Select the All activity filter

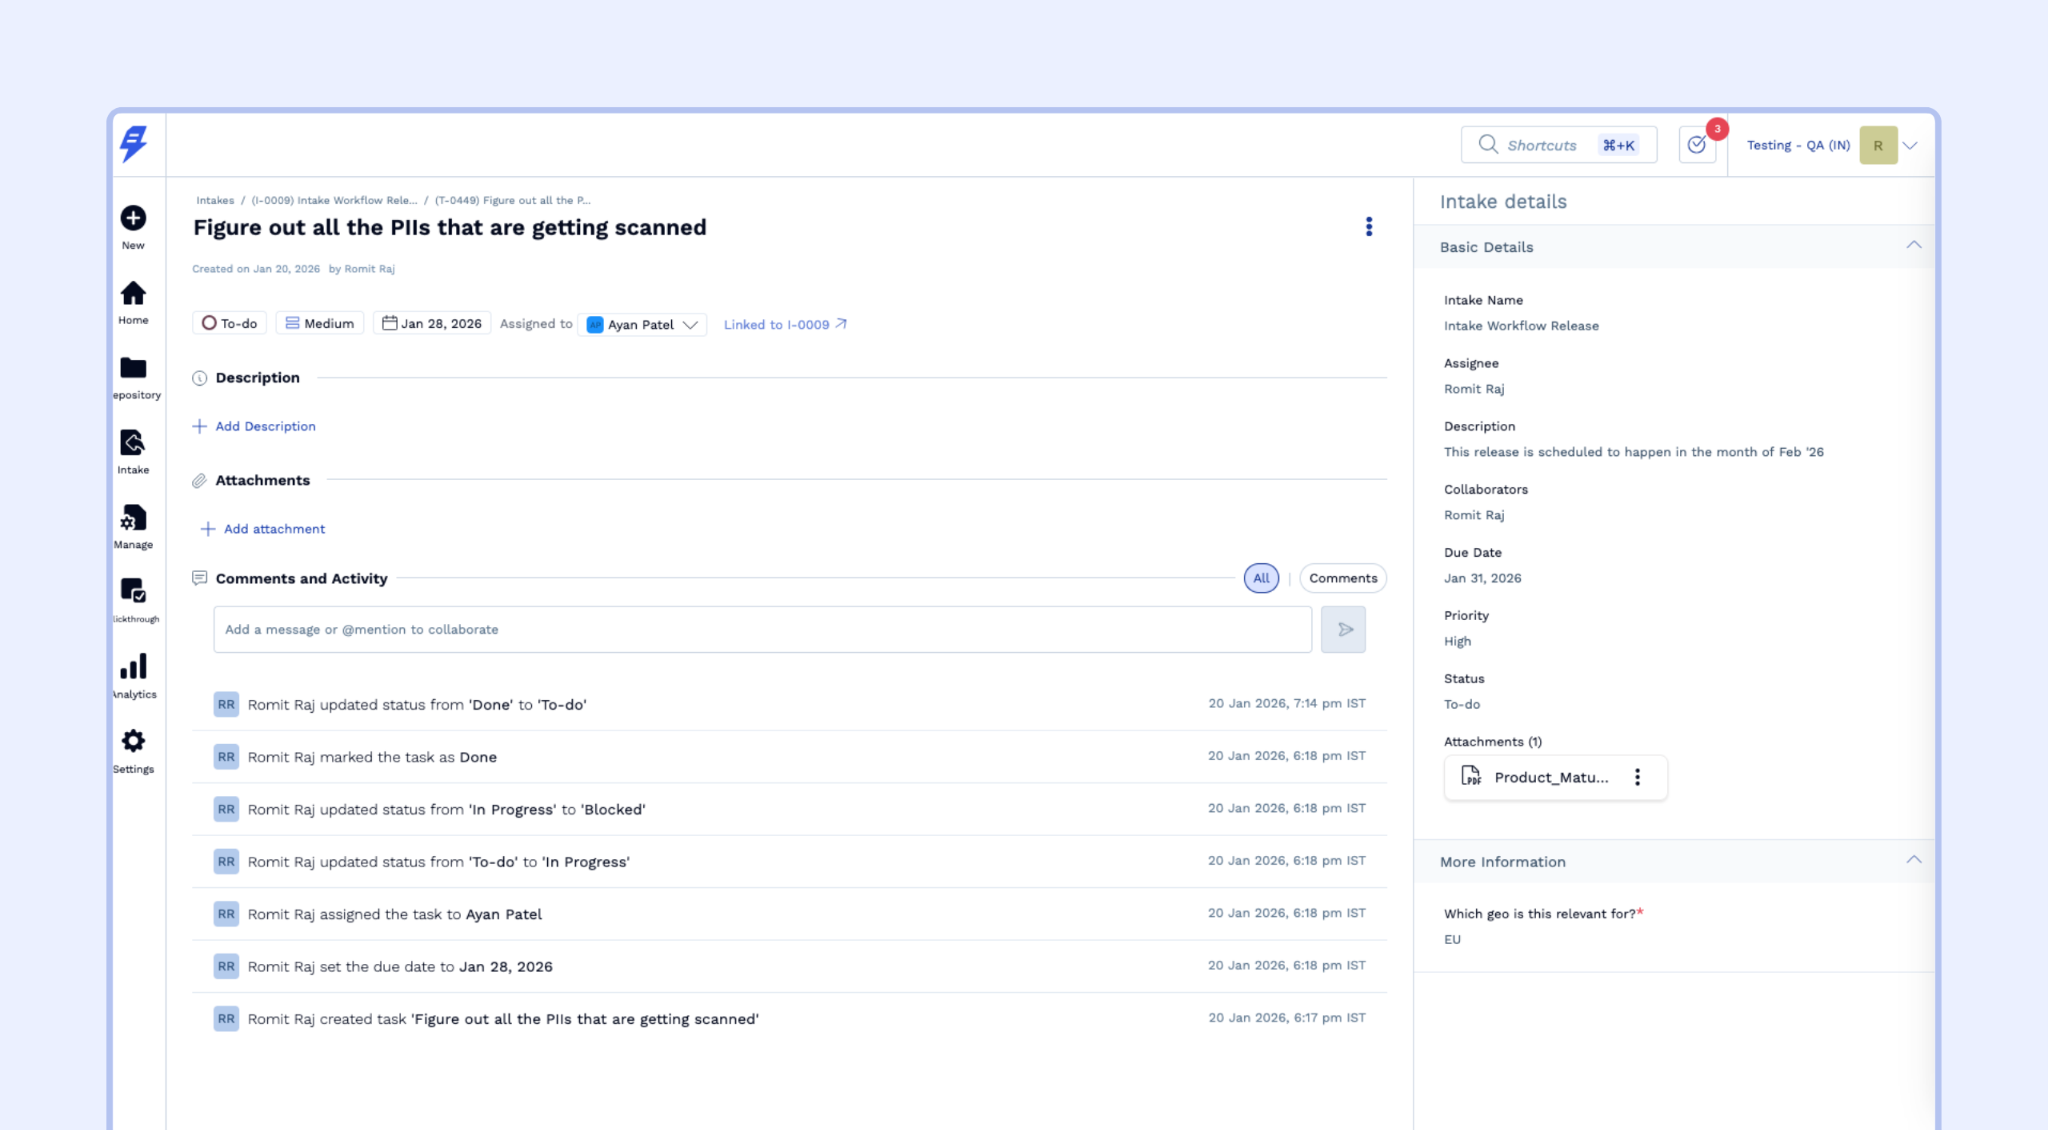point(1261,578)
